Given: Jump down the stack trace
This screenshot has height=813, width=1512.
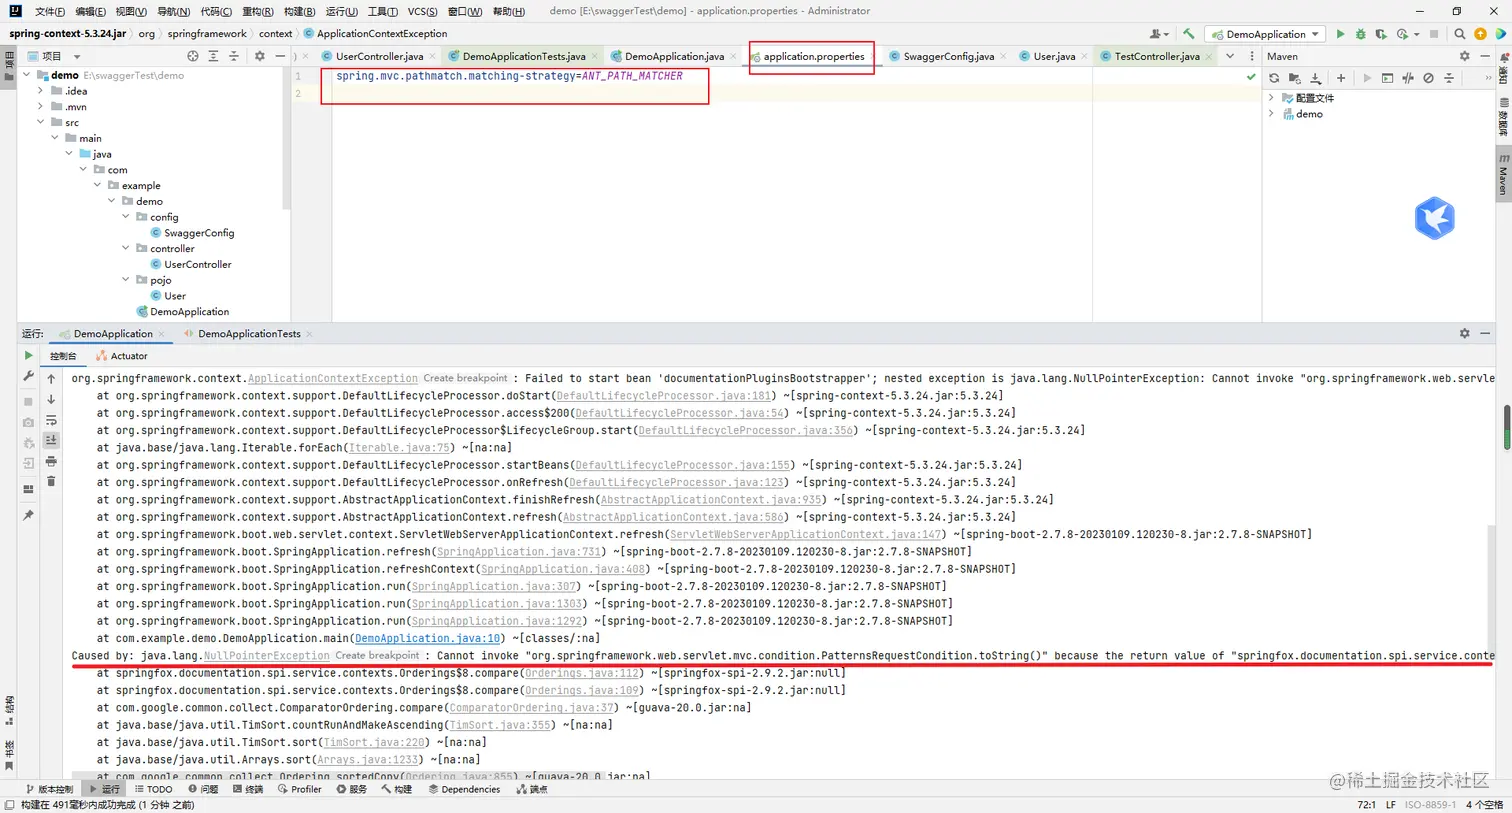Looking at the screenshot, I should (51, 399).
